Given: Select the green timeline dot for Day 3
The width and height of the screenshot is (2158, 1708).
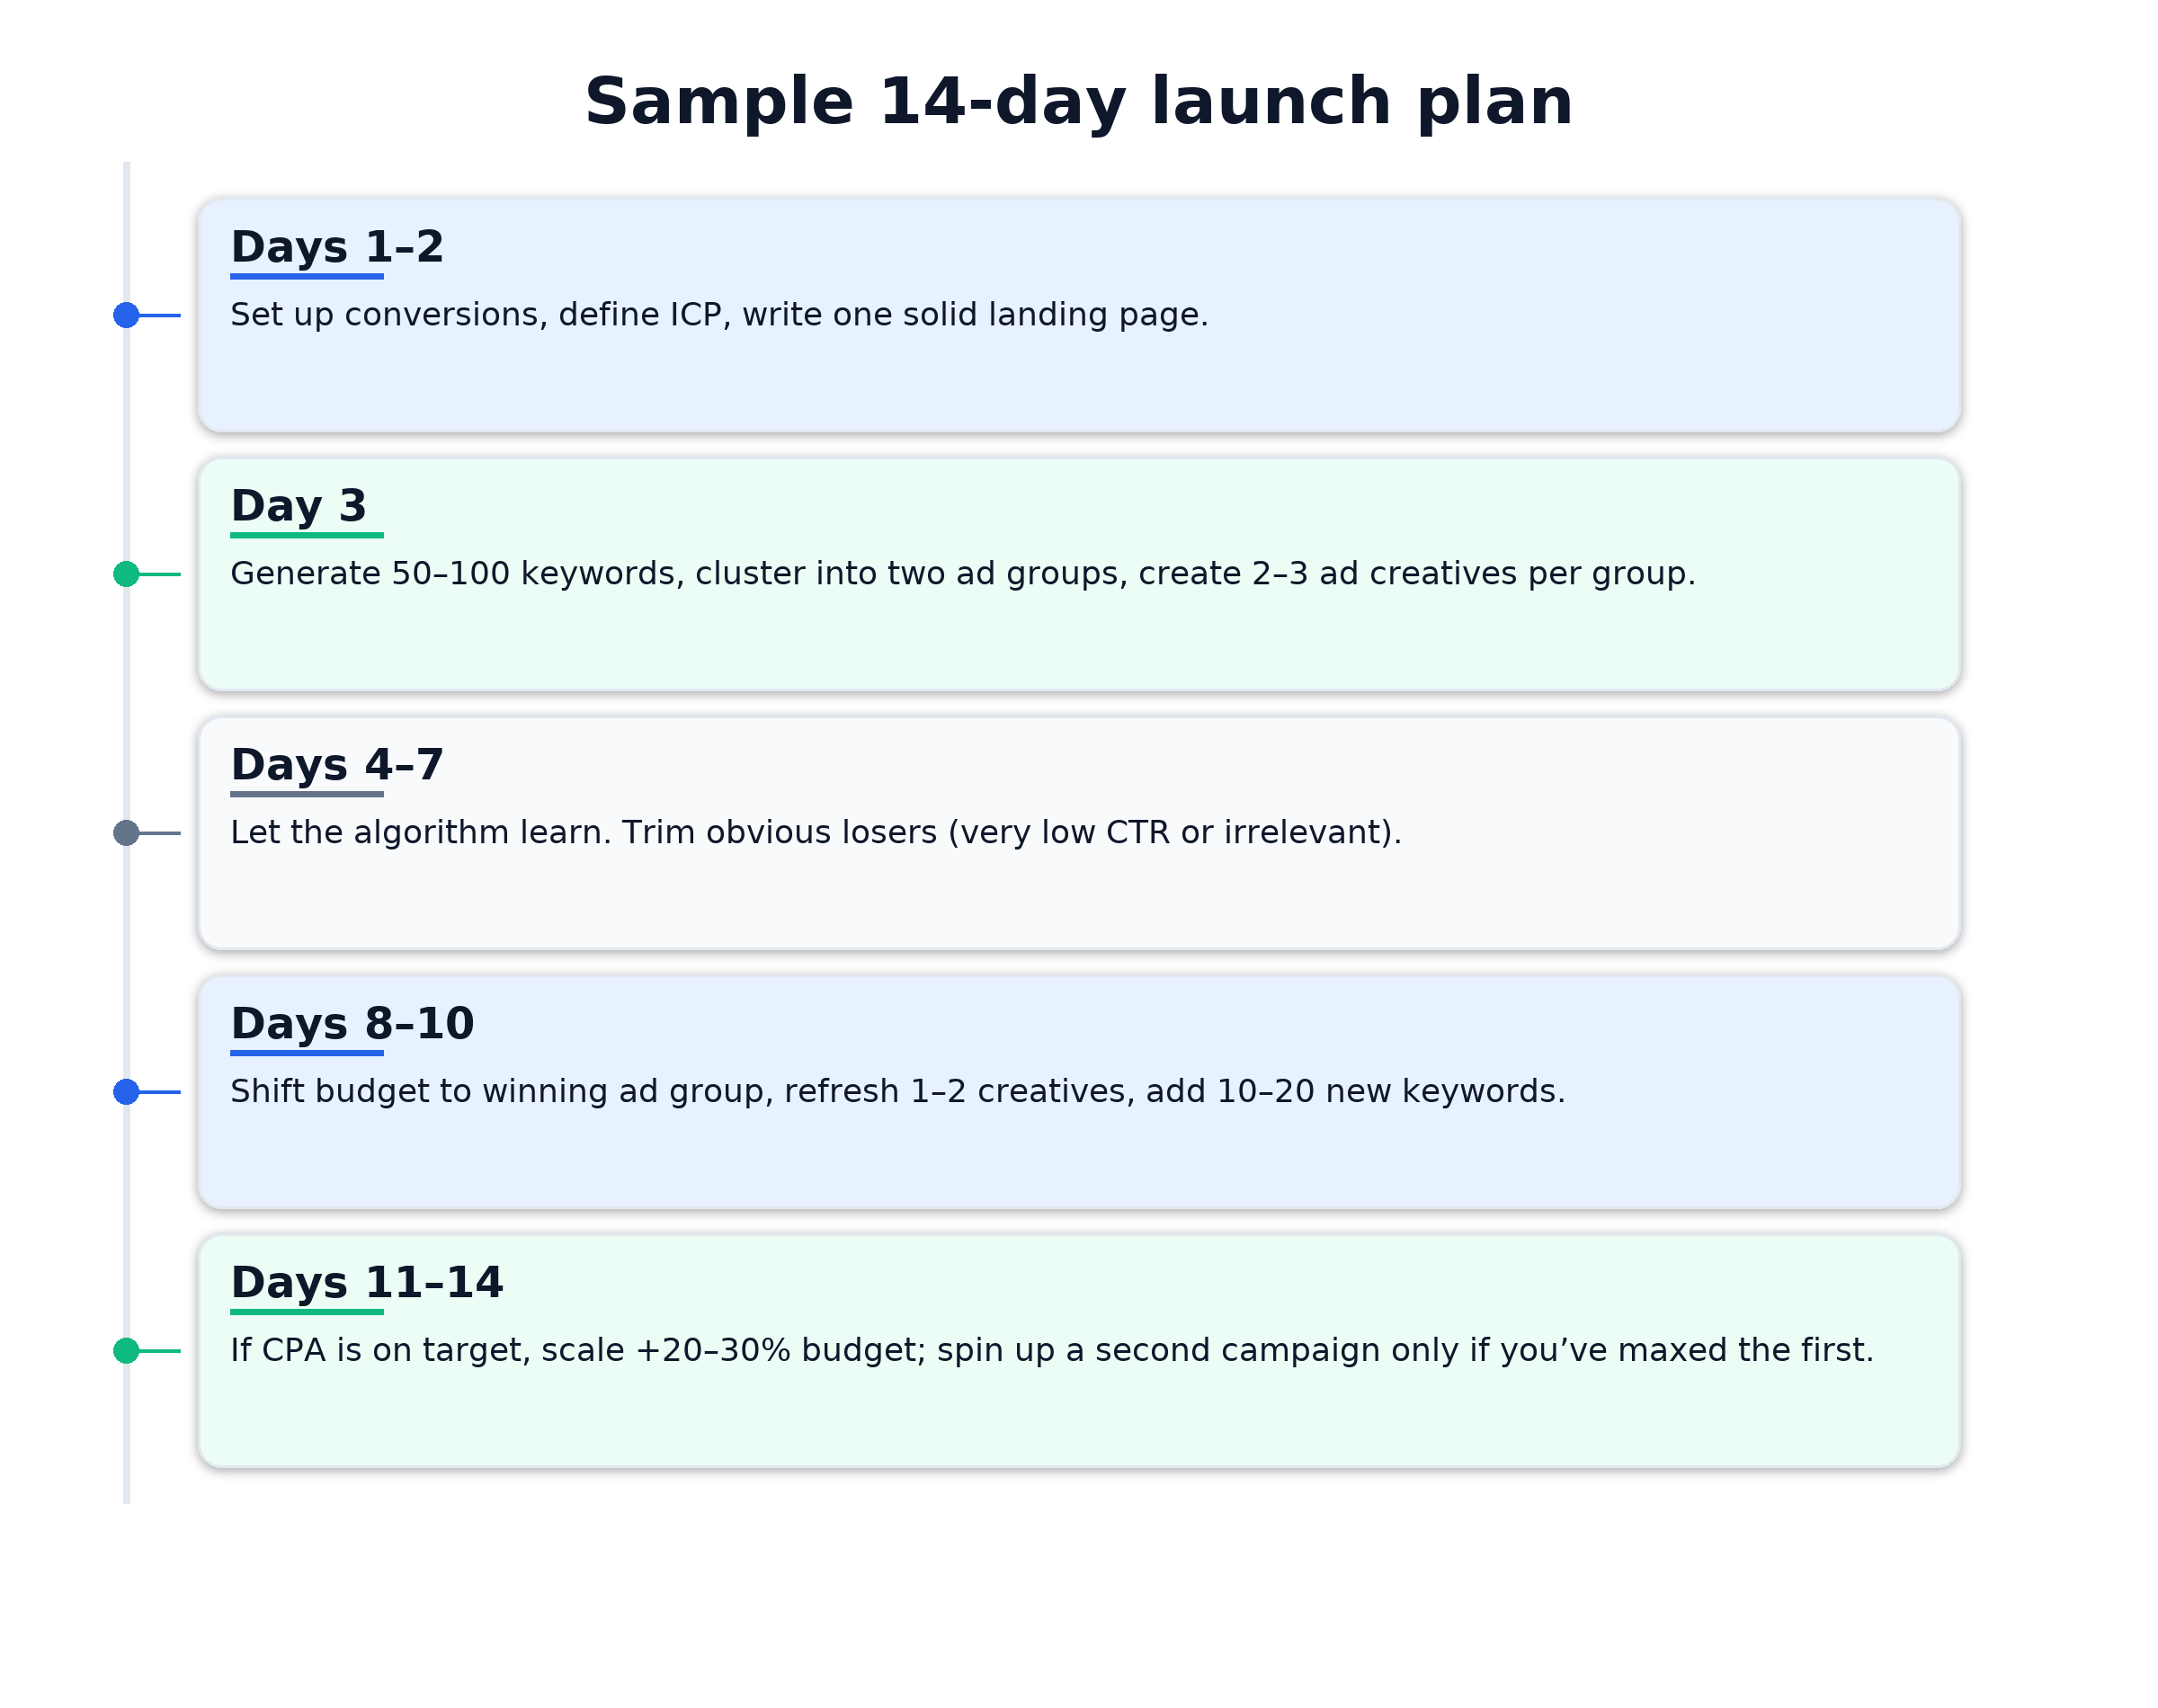Looking at the screenshot, I should [x=126, y=574].
